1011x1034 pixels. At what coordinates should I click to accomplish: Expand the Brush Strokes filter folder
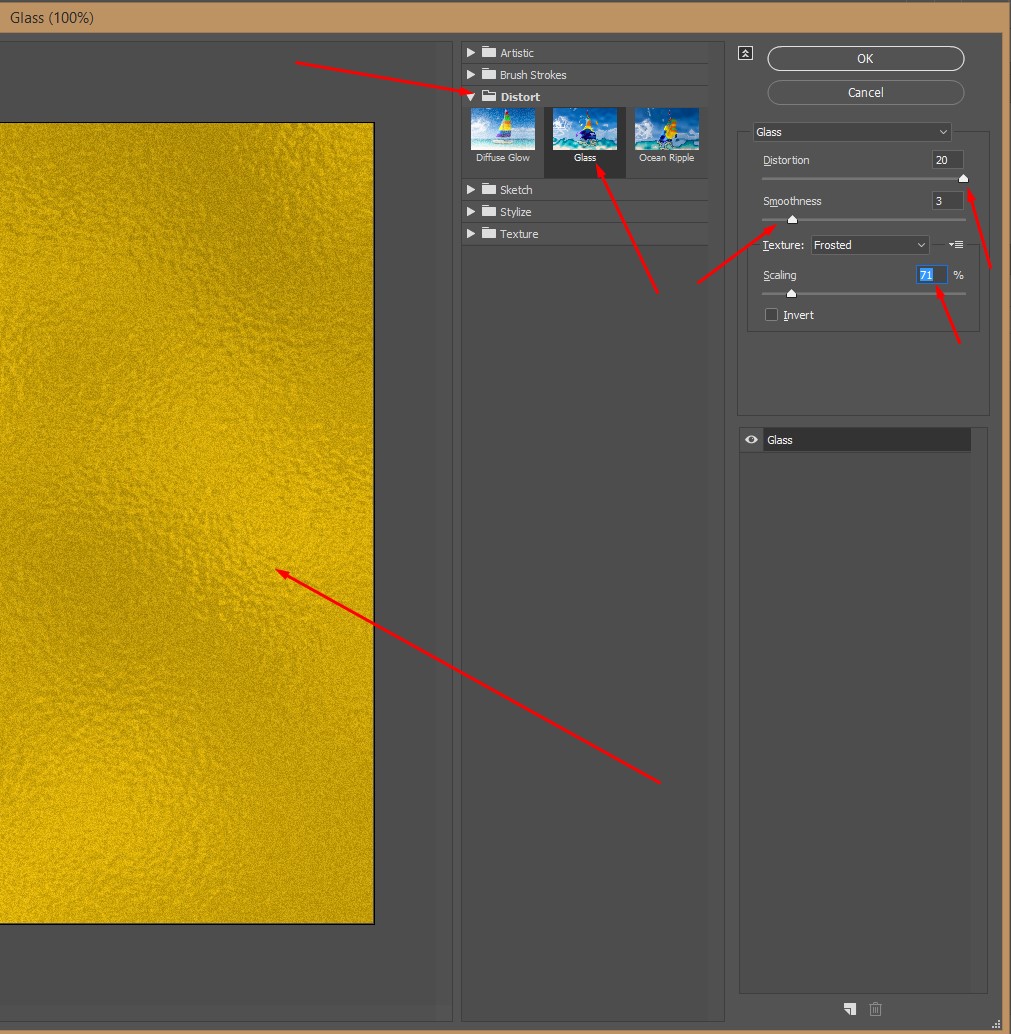[471, 75]
